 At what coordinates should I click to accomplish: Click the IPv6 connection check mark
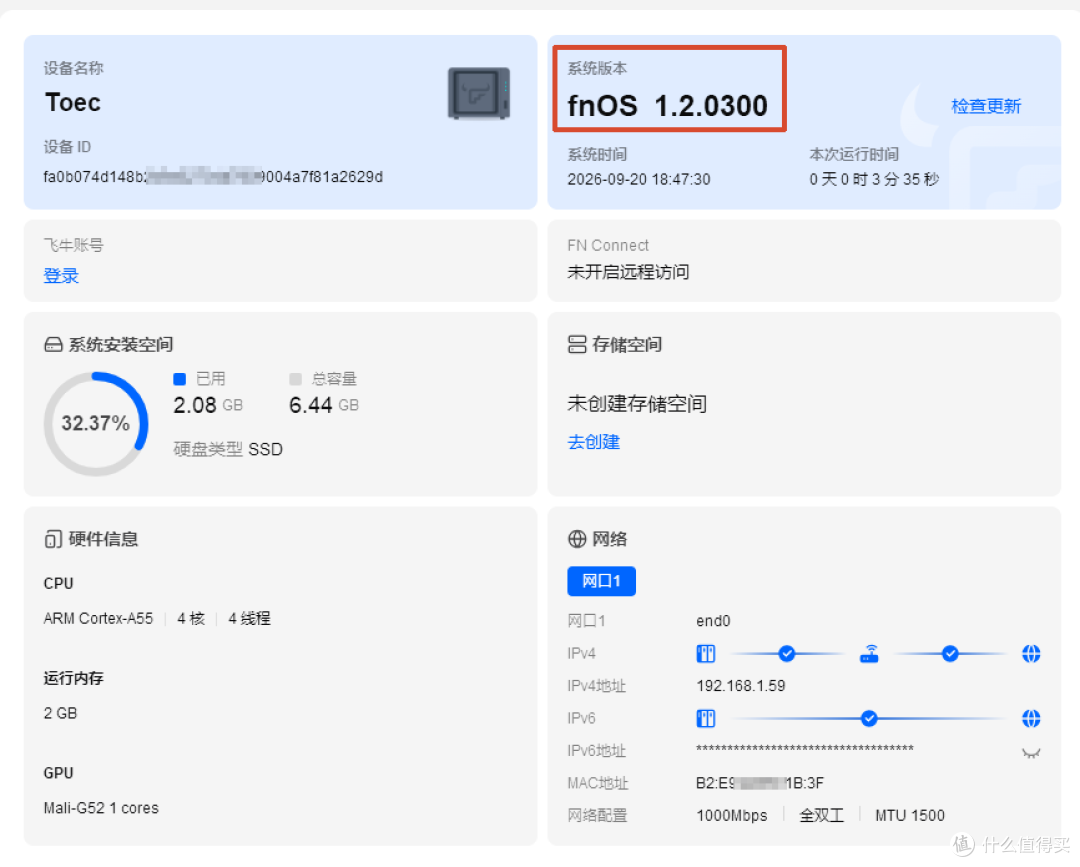click(869, 719)
